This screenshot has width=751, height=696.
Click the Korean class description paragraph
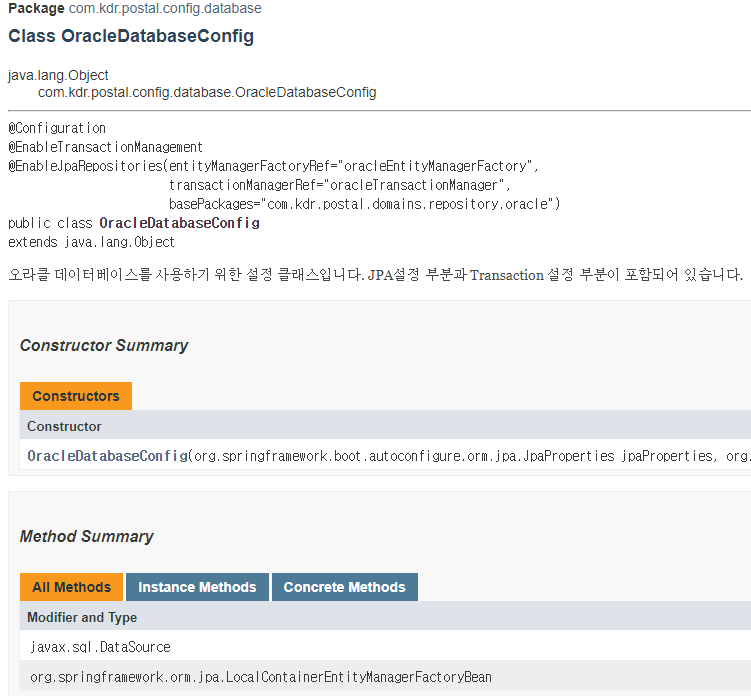tap(376, 275)
